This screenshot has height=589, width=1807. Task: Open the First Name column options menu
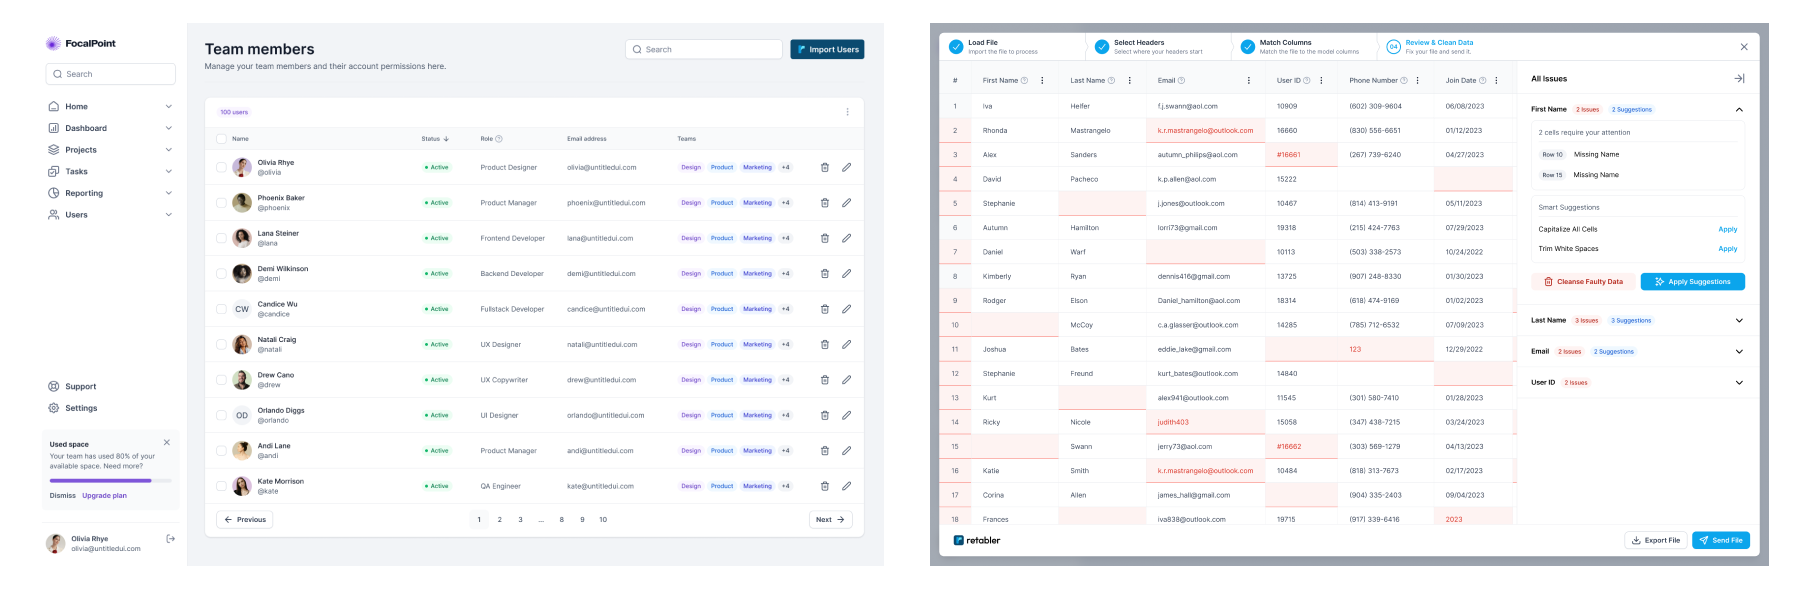pos(1042,81)
